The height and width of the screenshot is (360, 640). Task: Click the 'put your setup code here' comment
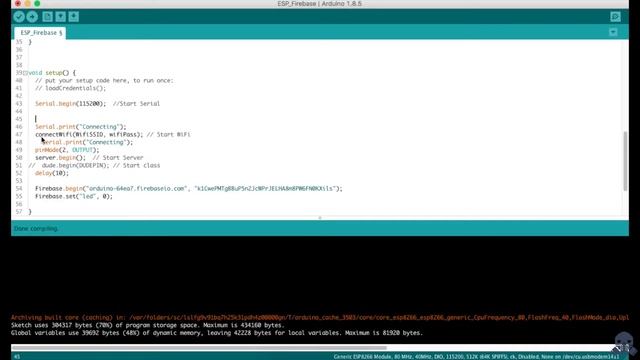tap(104, 80)
